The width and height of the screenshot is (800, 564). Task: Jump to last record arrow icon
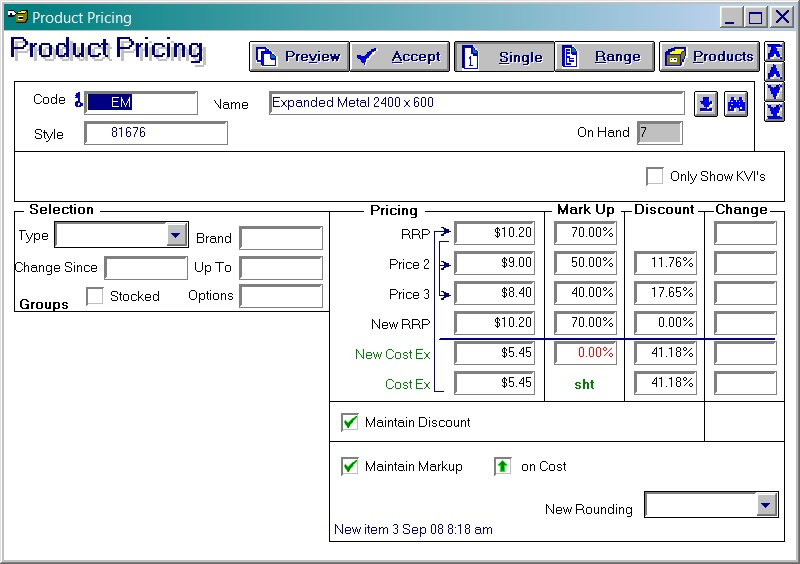(774, 111)
